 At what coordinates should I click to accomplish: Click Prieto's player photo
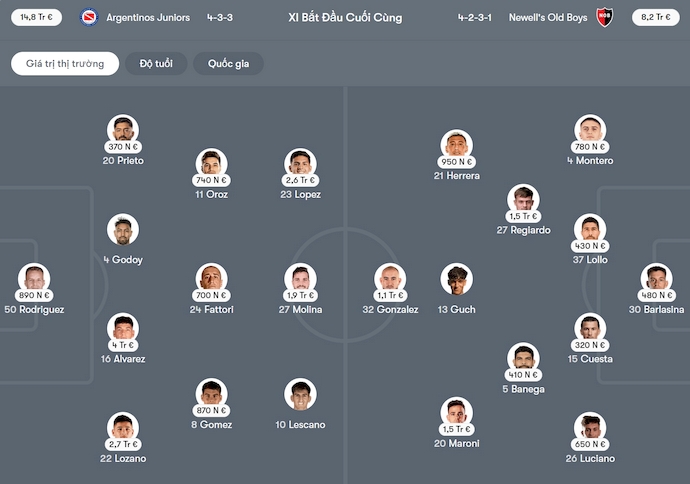point(123,129)
